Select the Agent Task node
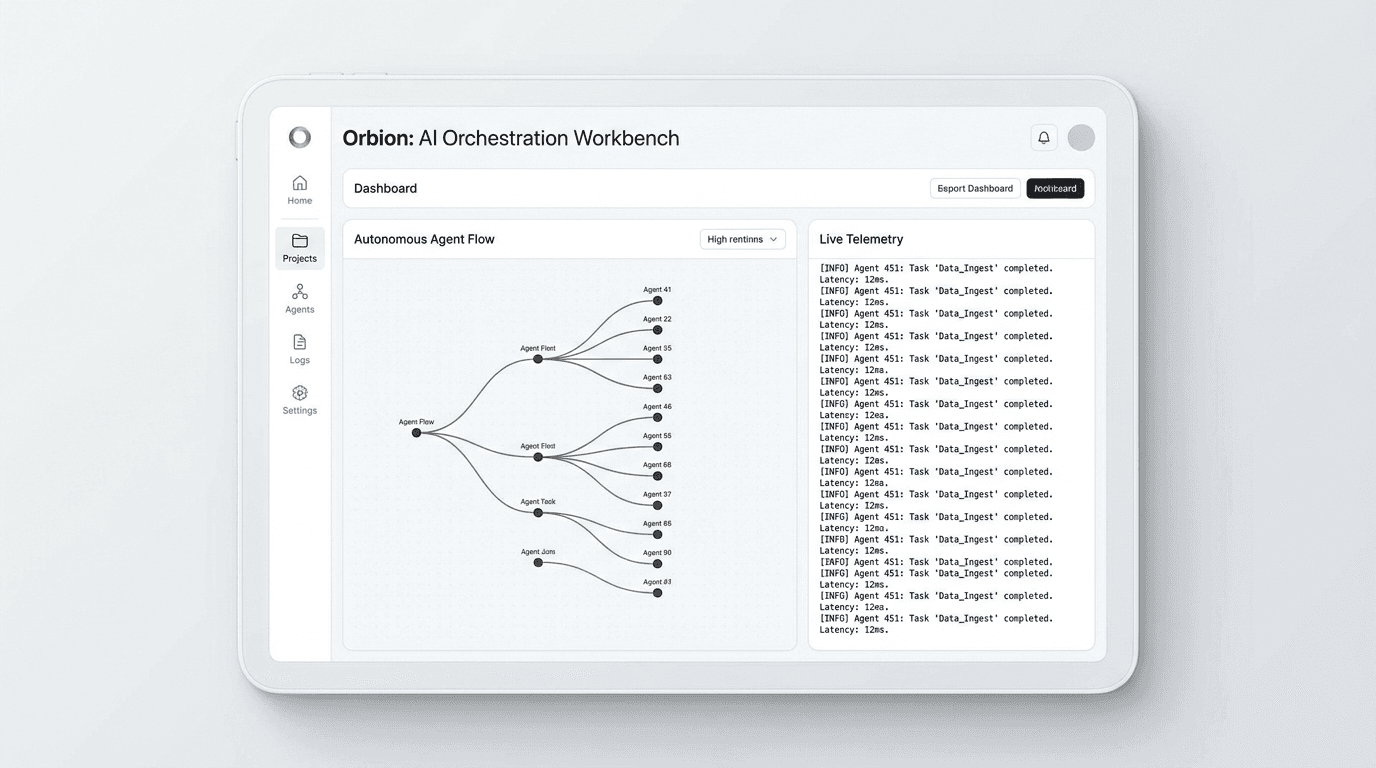The height and width of the screenshot is (768, 1376). (x=538, y=513)
